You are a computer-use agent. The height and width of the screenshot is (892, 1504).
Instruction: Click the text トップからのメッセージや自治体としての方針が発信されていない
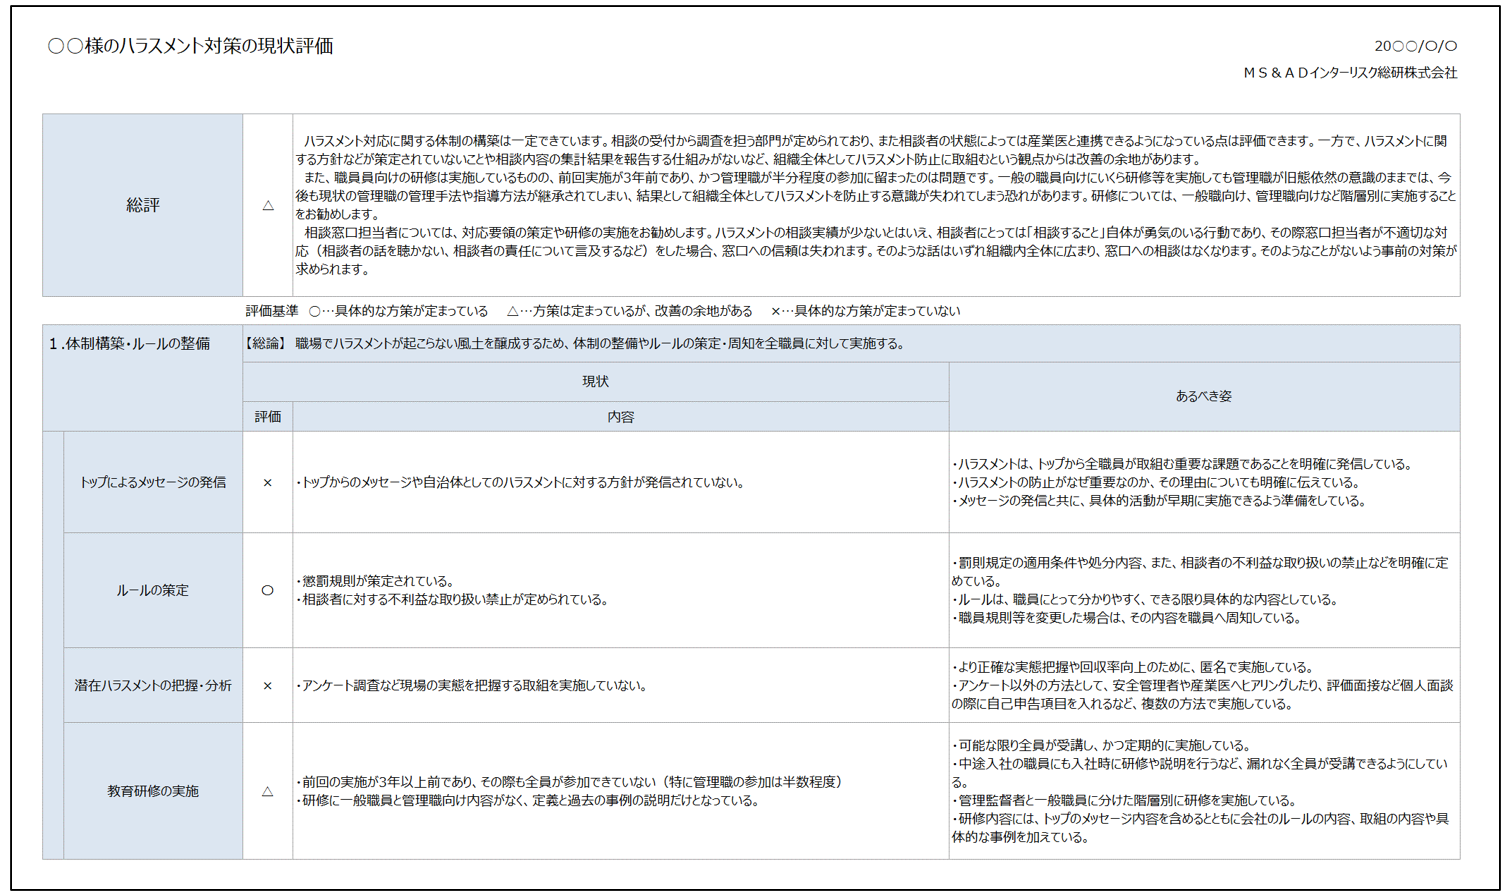(520, 482)
